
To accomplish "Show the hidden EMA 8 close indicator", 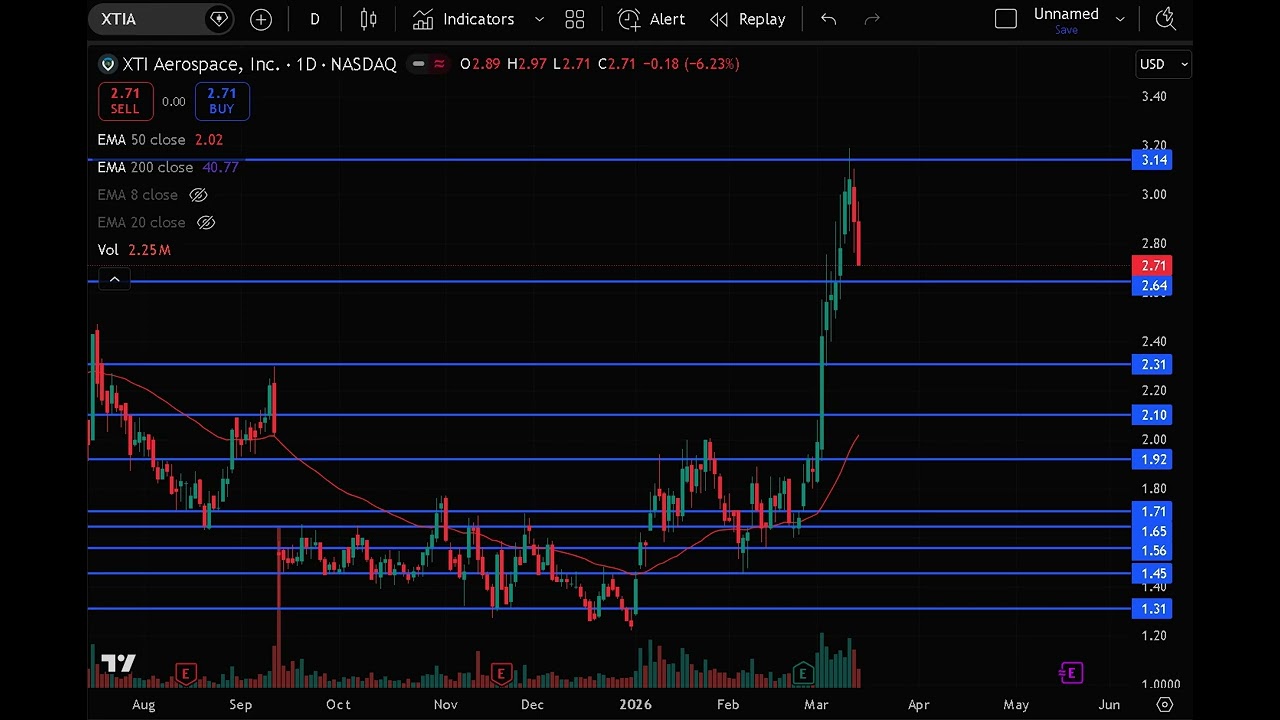I will click(x=198, y=195).
